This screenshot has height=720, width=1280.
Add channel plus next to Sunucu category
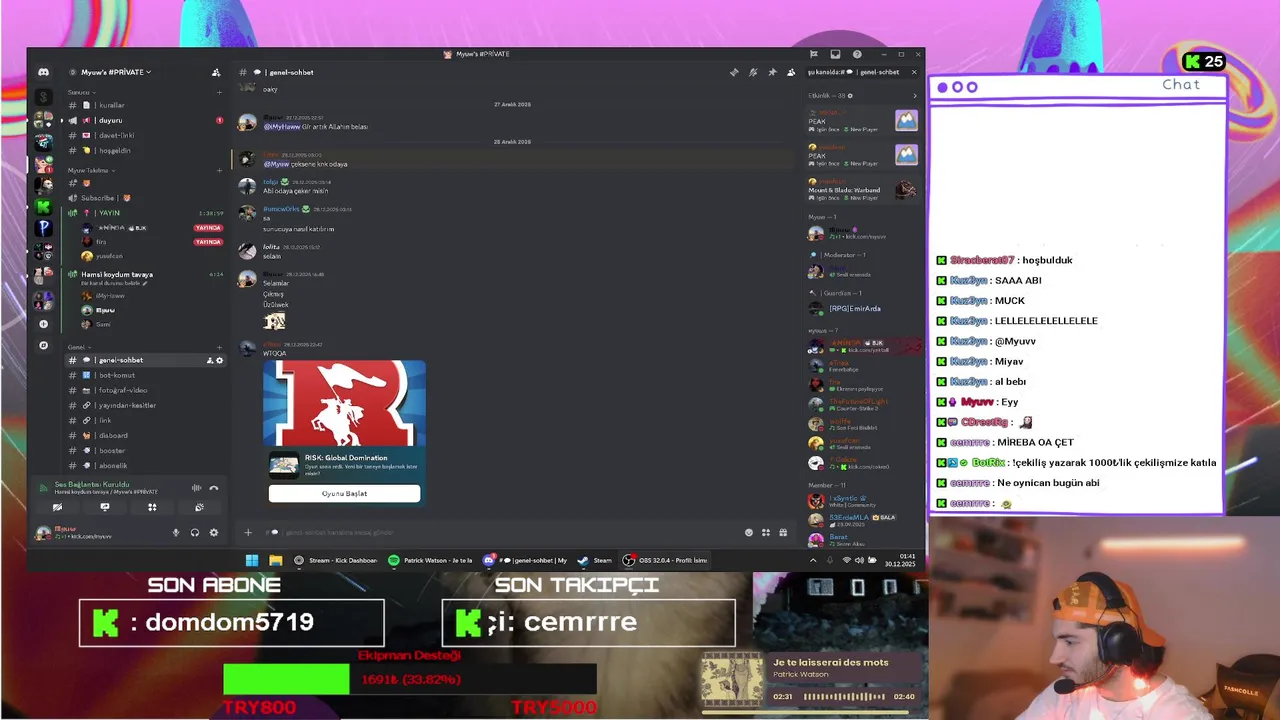(x=219, y=92)
